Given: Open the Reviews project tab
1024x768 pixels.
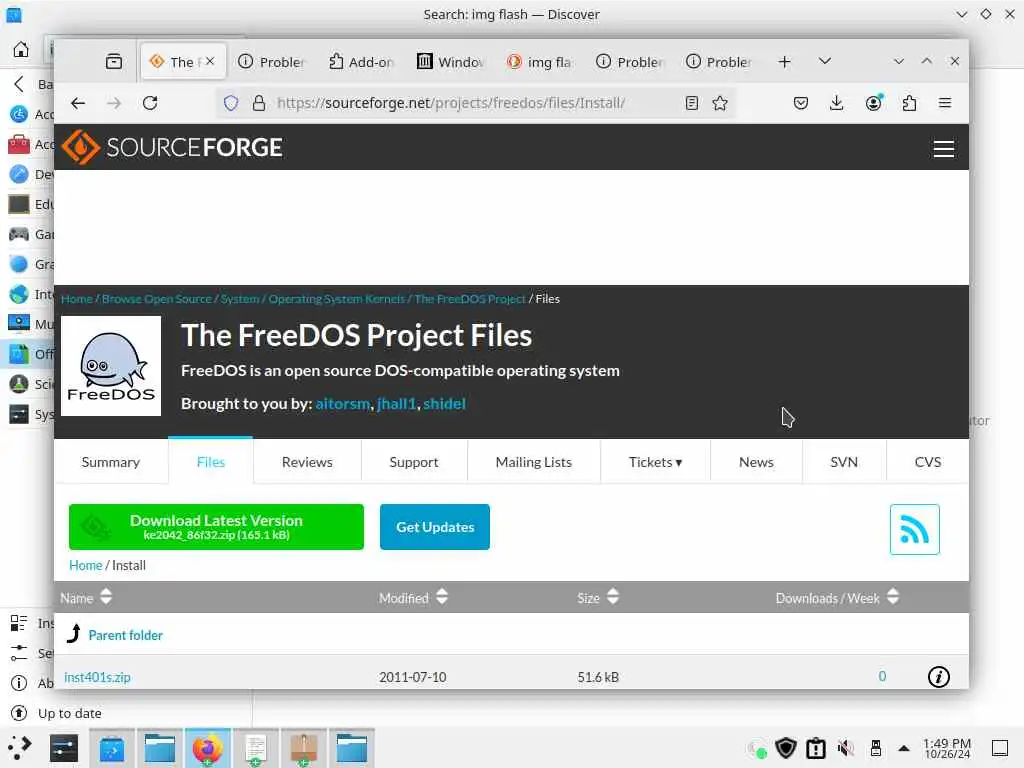Looking at the screenshot, I should pos(307,462).
